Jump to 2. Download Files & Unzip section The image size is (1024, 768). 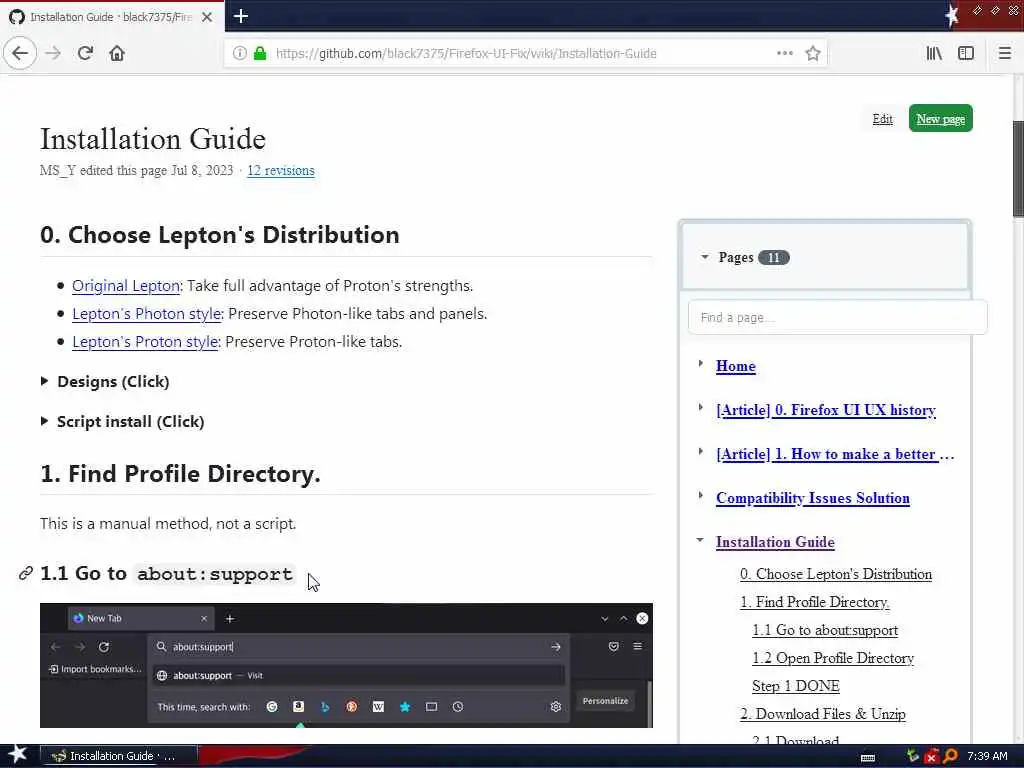[823, 714]
